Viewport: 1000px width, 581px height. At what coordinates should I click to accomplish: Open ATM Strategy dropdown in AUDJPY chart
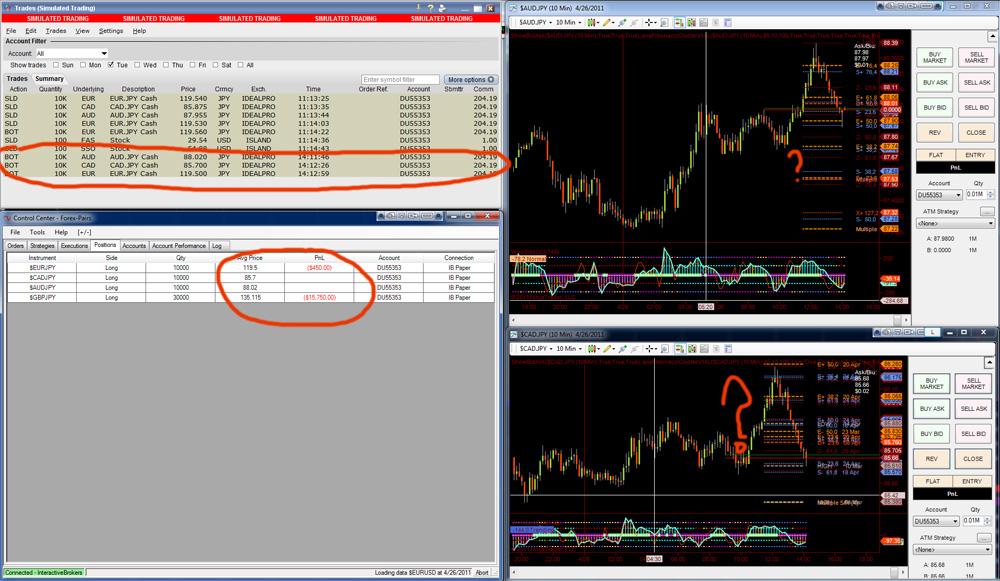[955, 223]
